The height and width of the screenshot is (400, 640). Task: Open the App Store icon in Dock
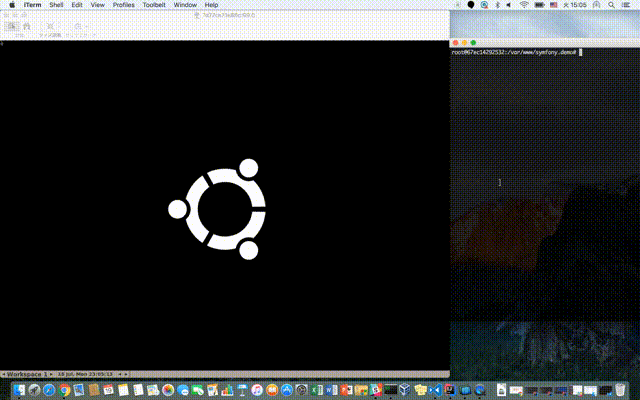(287, 390)
